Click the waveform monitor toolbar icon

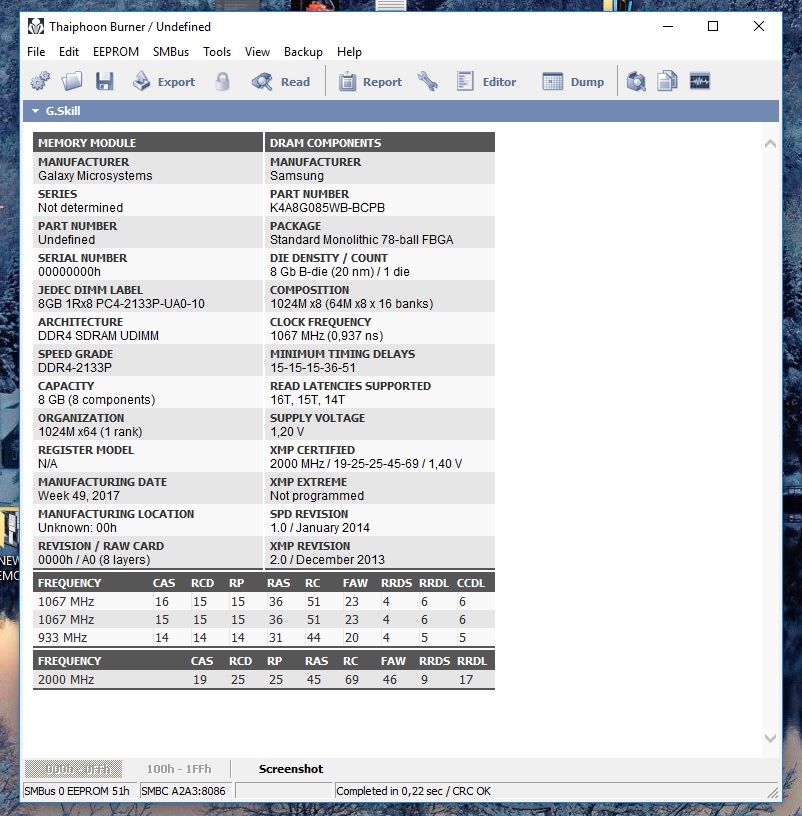click(699, 81)
